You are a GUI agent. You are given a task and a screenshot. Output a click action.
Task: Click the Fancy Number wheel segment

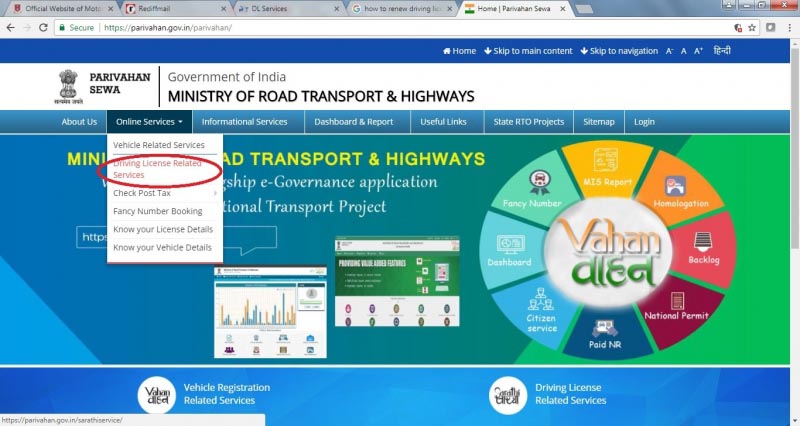pyautogui.click(x=533, y=189)
